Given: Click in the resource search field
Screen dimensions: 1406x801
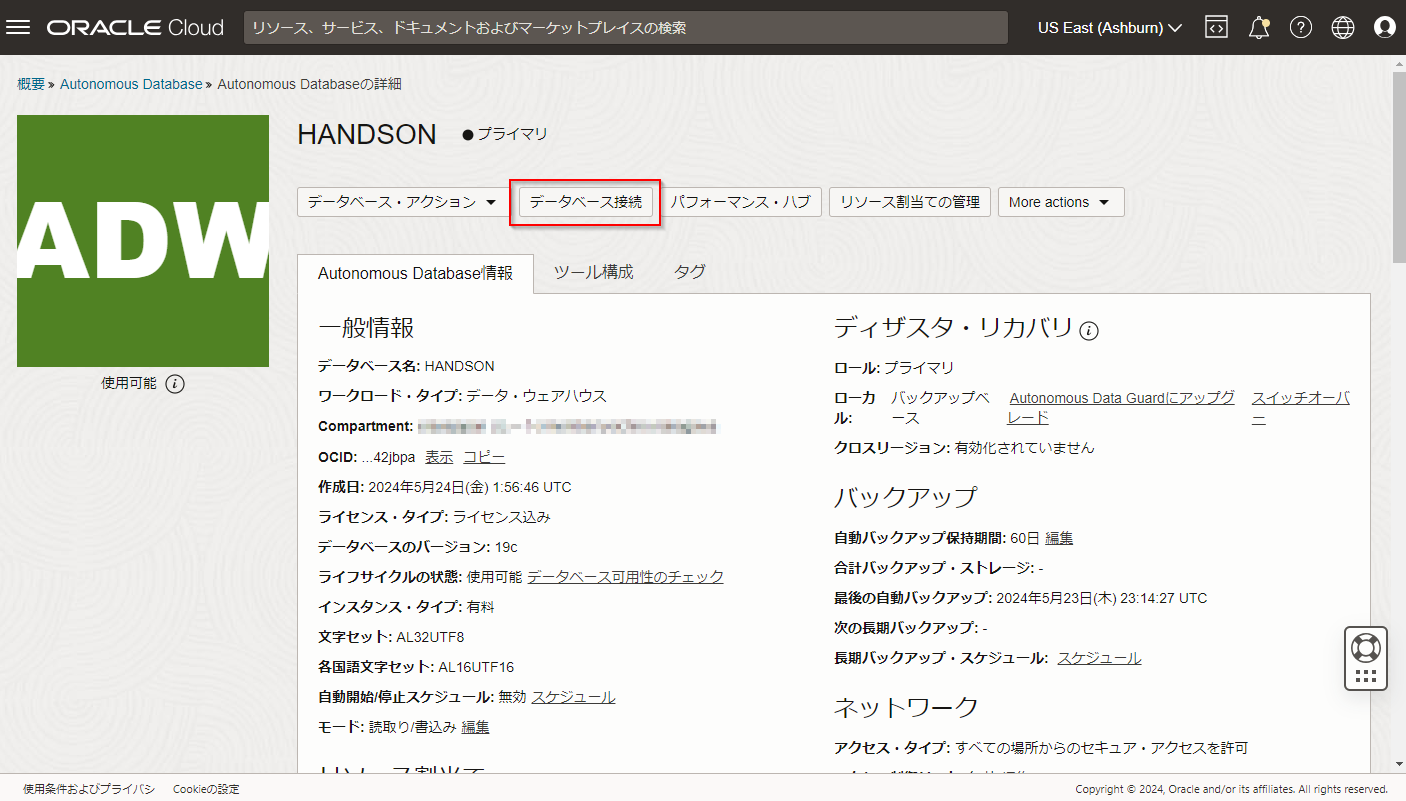Looking at the screenshot, I should [625, 27].
